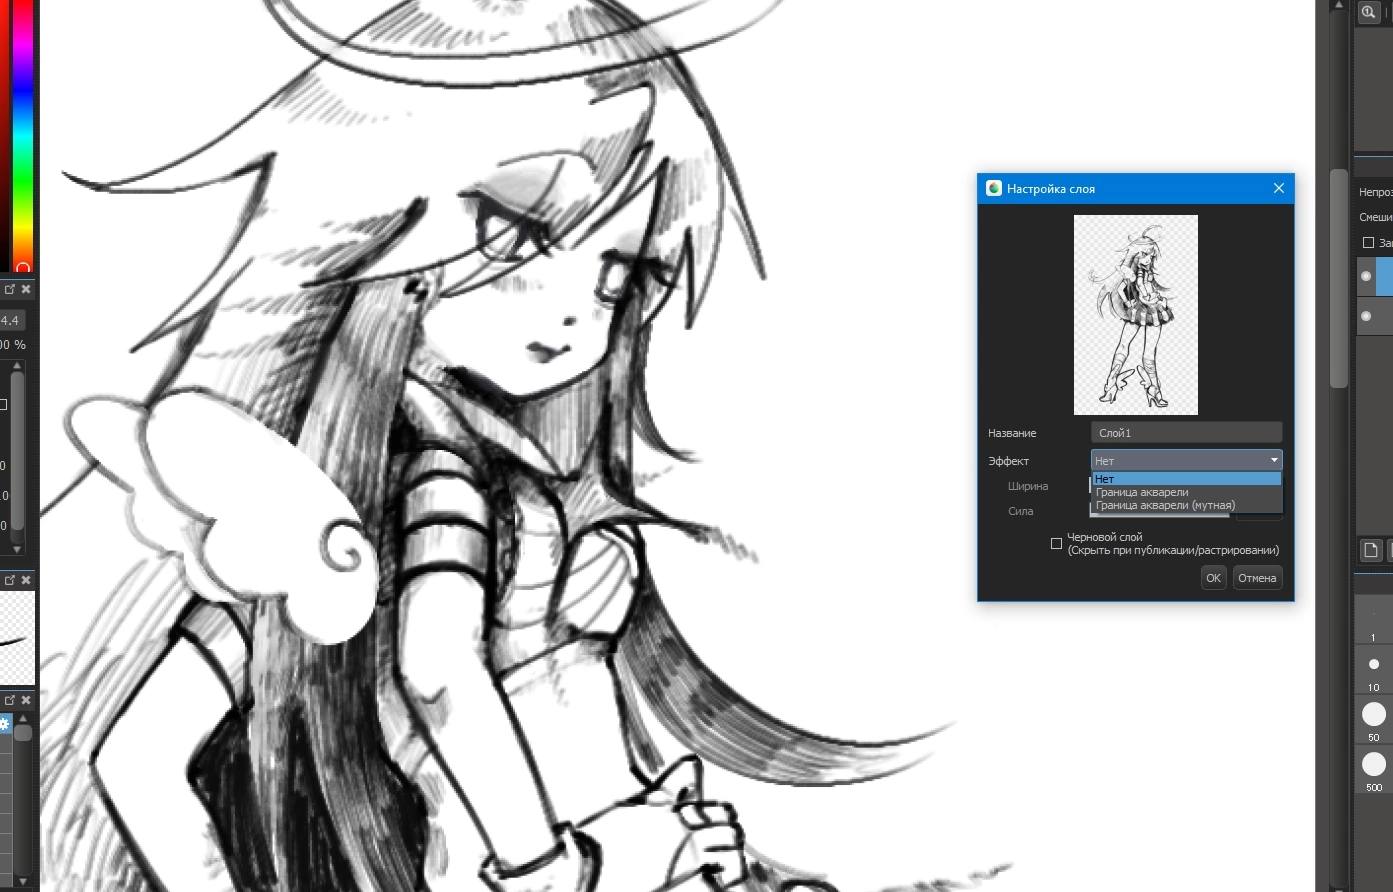Click the zoom-in magnifier icon
1393x892 pixels.
1368,12
